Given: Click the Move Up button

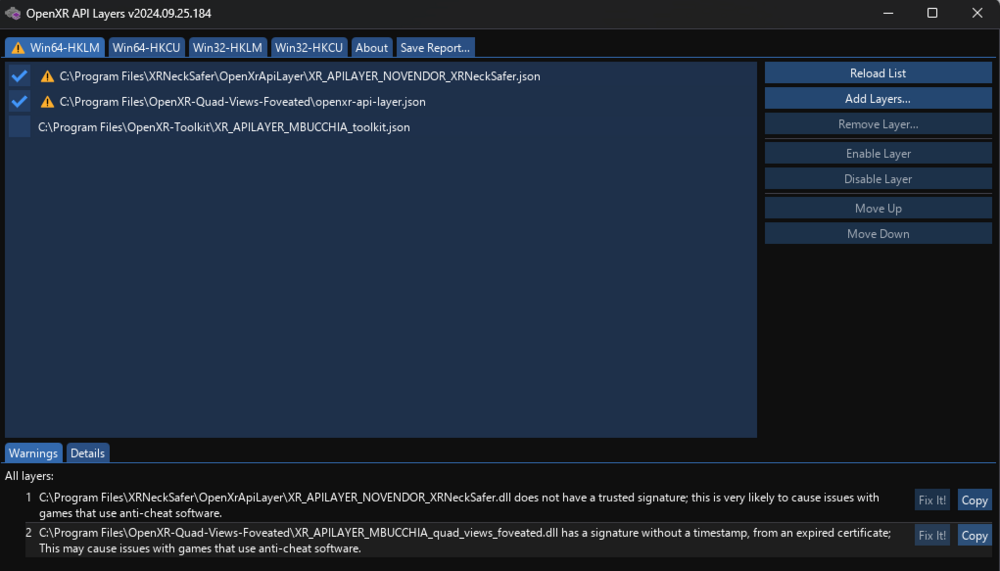Looking at the screenshot, I should tap(878, 208).
